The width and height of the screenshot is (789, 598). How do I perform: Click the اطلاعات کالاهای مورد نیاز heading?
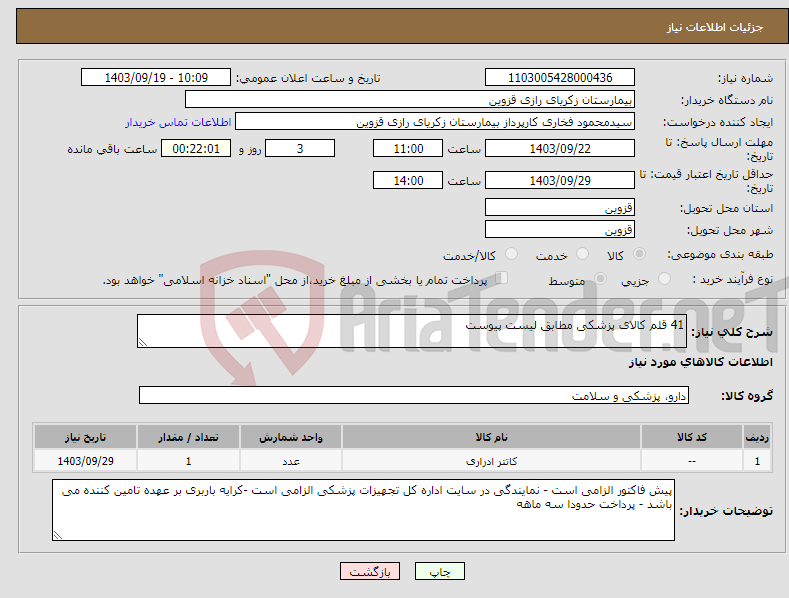[700, 362]
